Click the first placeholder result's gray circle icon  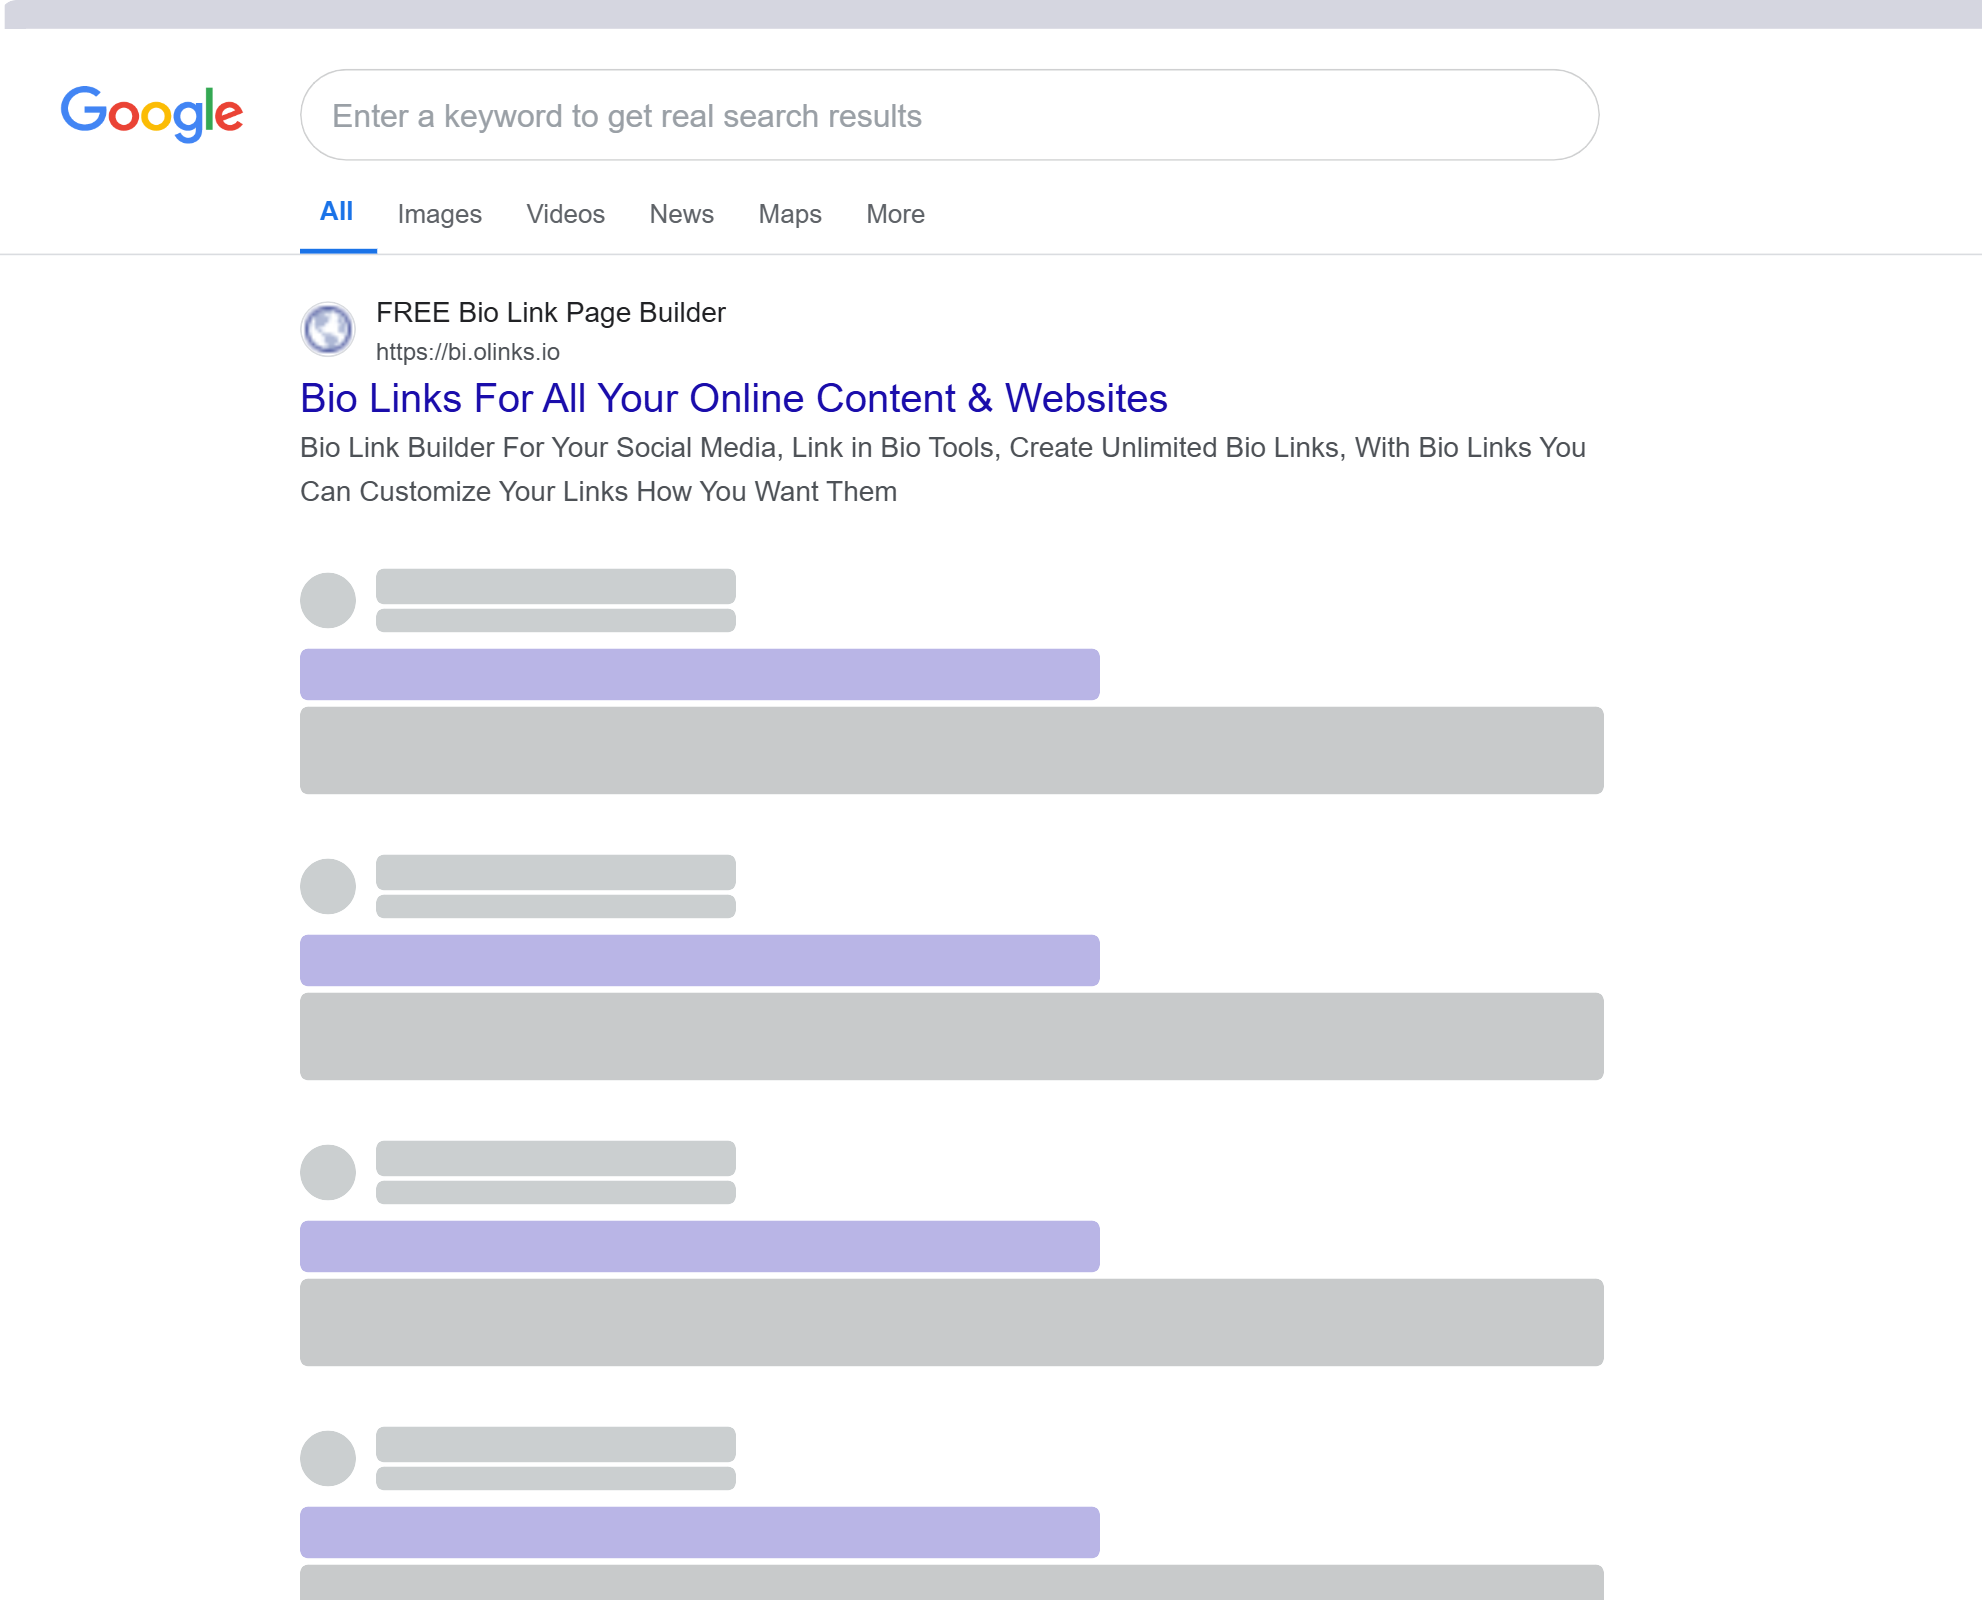[328, 600]
